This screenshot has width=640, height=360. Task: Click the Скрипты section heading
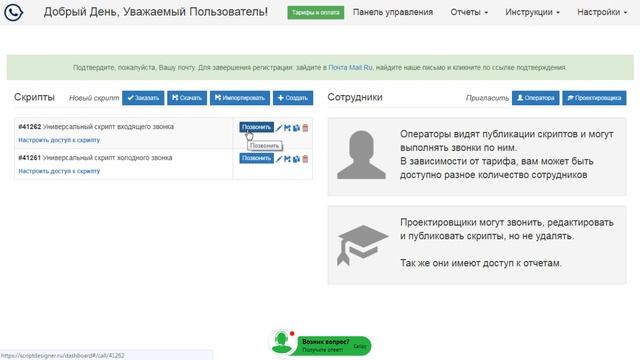(34, 97)
